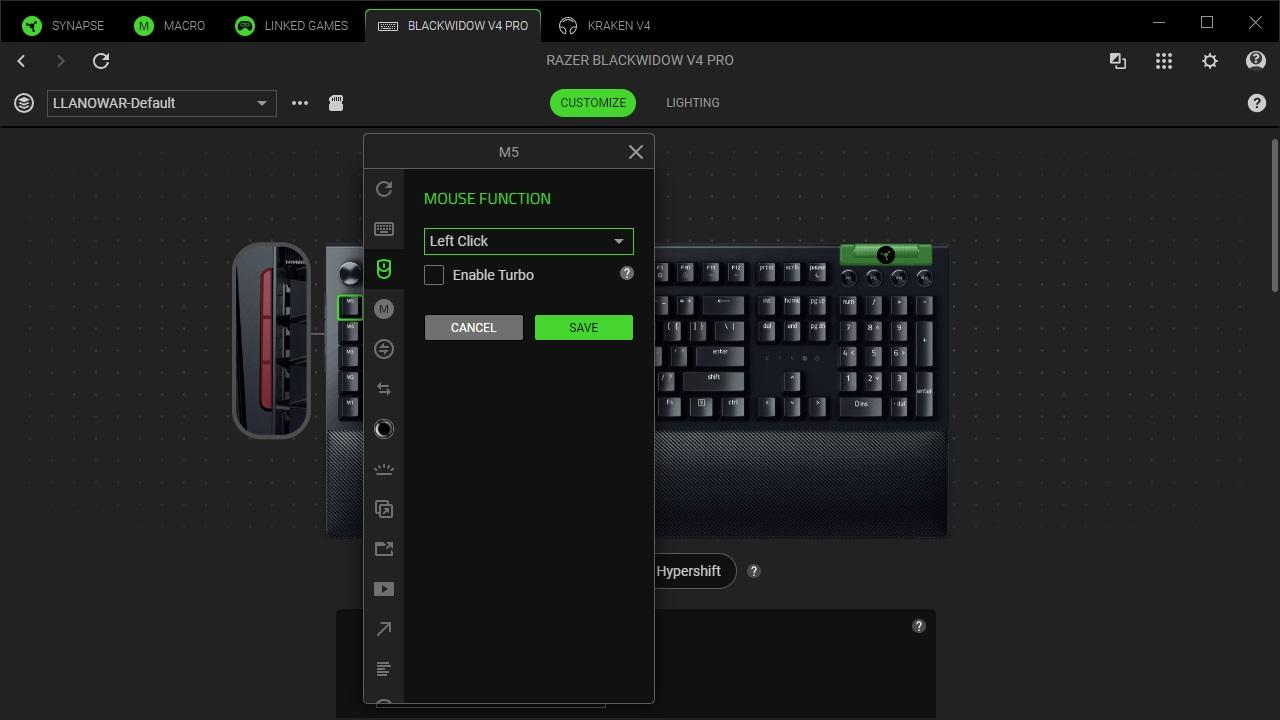
Task: Click the profiles layers icon beside LLANOWAR-Default
Action: (x=24, y=103)
